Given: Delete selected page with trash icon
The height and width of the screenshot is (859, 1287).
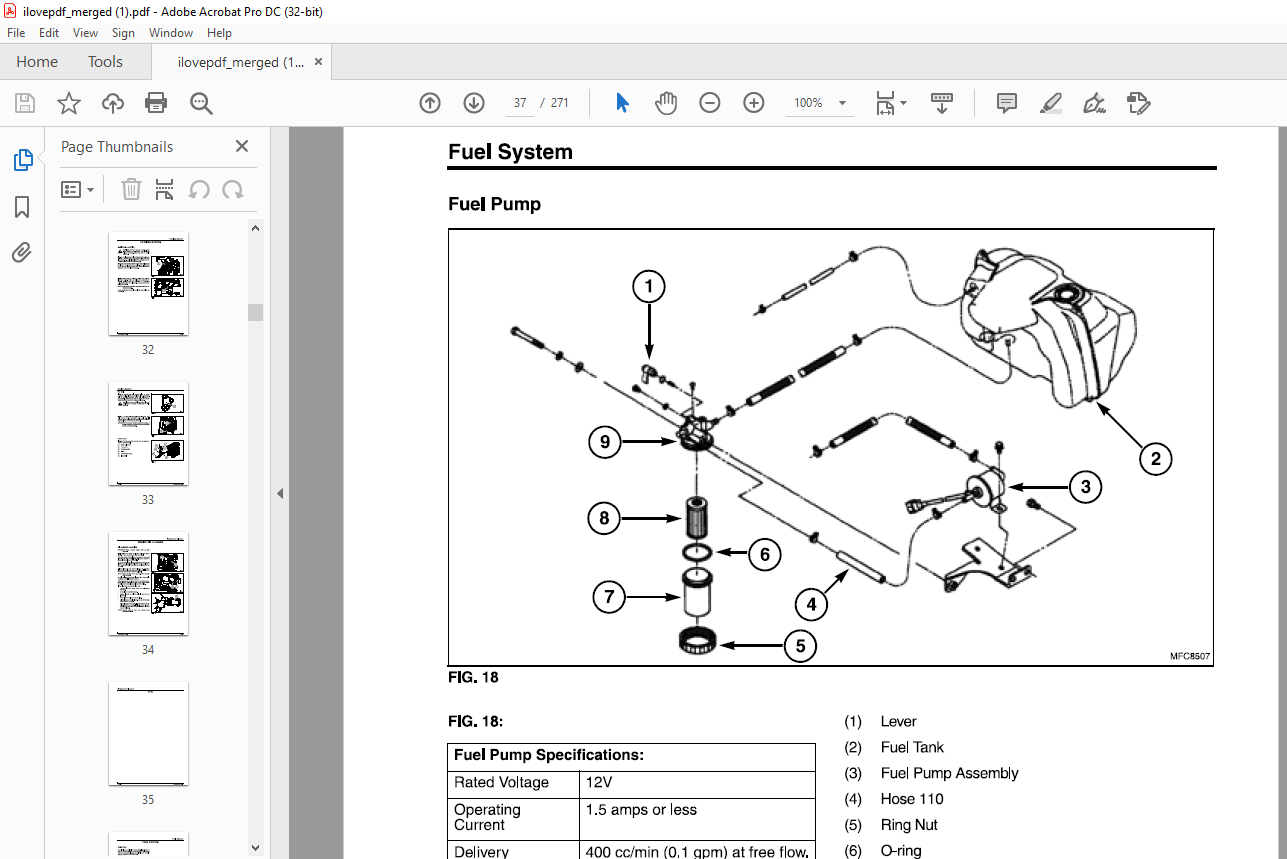Looking at the screenshot, I should click(131, 189).
